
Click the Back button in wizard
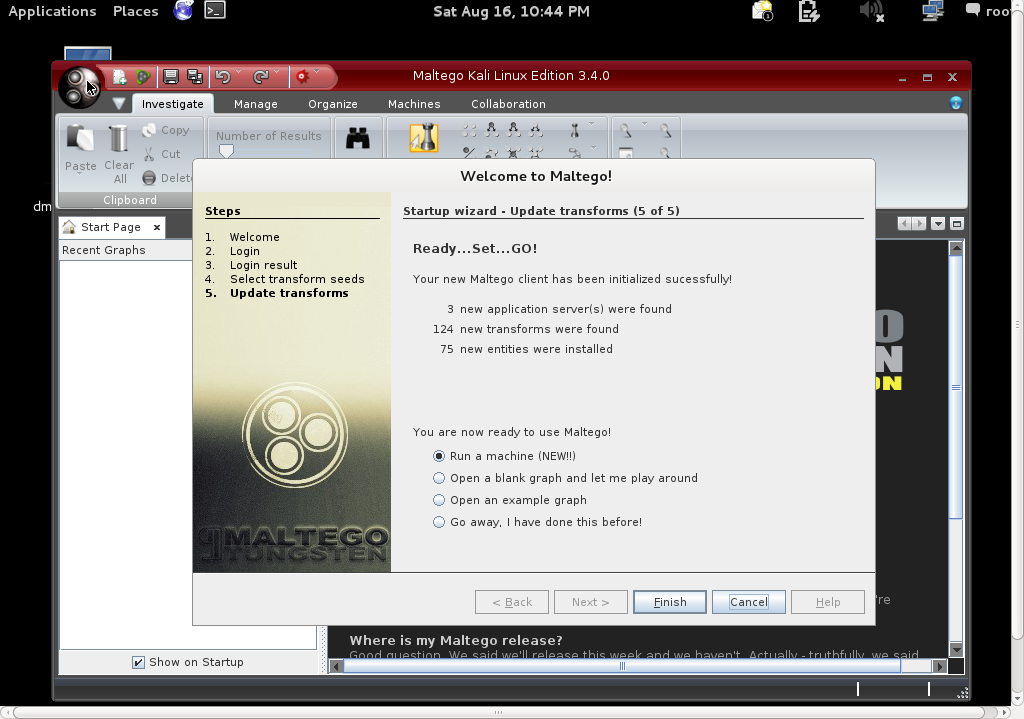point(512,602)
